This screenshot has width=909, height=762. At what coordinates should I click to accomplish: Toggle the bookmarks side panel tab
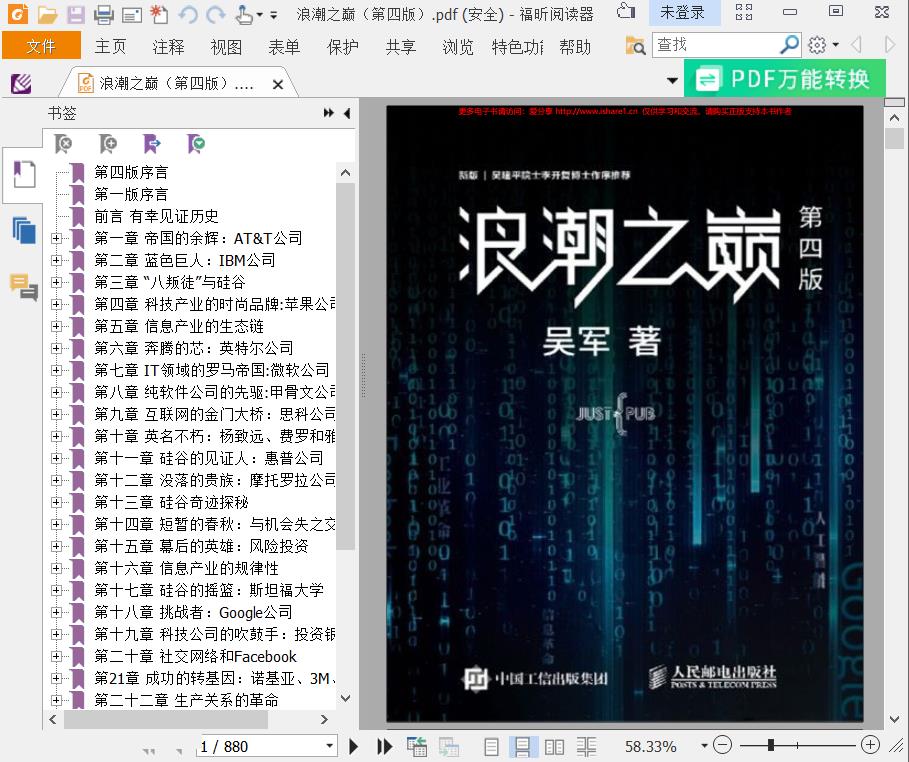[x=24, y=173]
